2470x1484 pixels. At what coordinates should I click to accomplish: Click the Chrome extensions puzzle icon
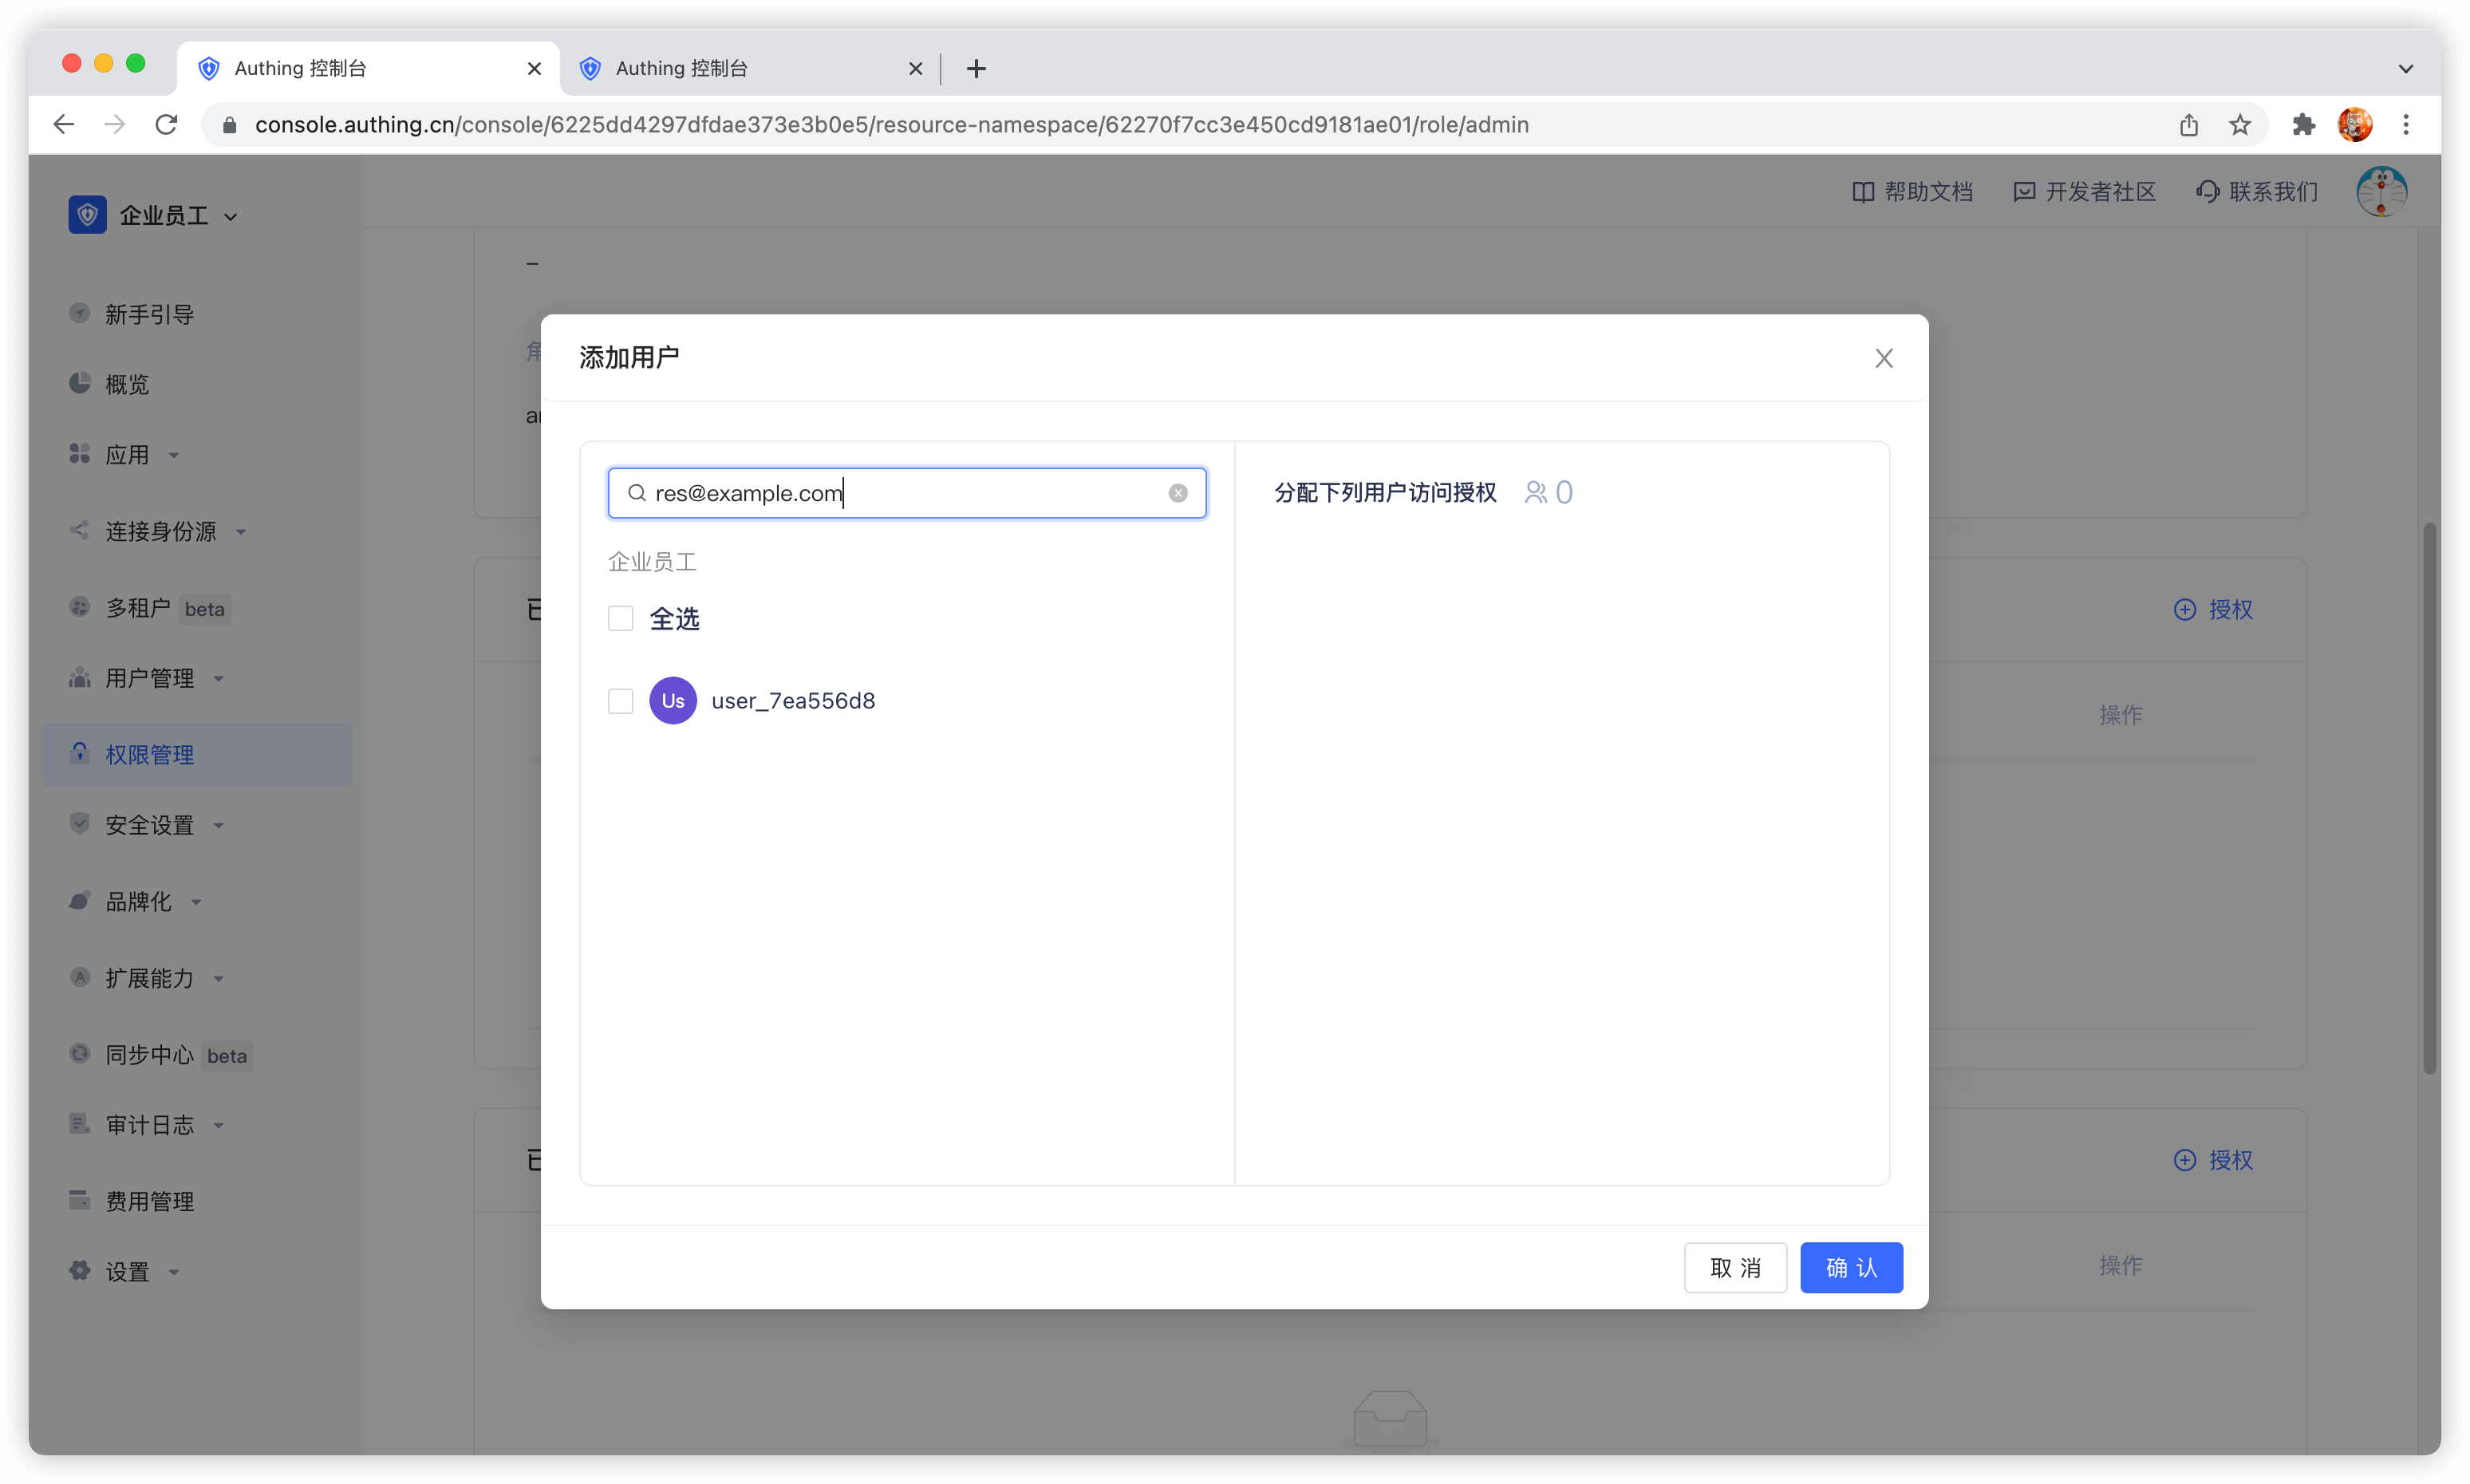tap(2303, 125)
